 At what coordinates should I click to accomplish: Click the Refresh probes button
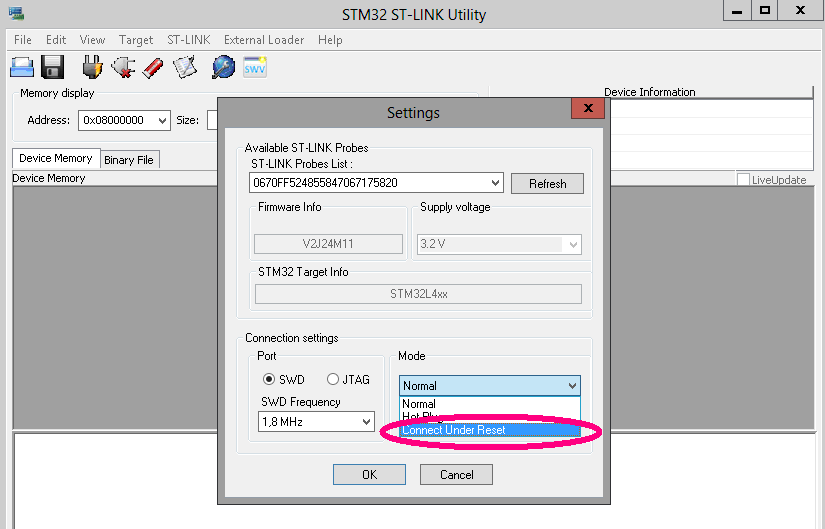(x=547, y=184)
